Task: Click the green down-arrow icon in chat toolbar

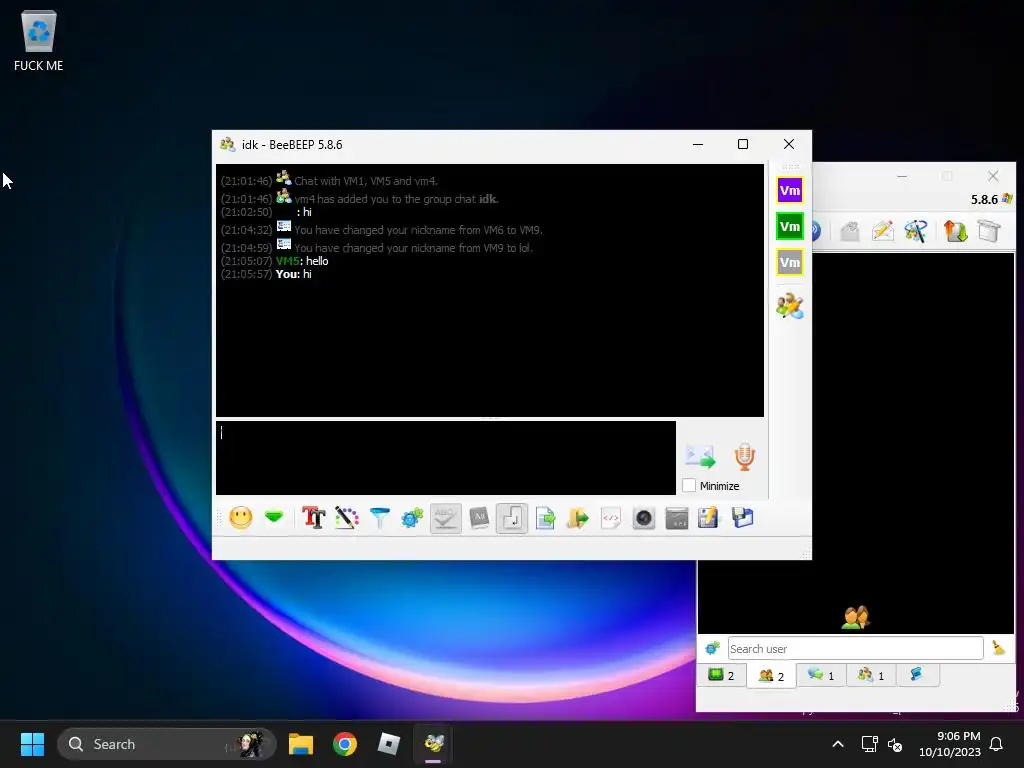Action: (274, 518)
